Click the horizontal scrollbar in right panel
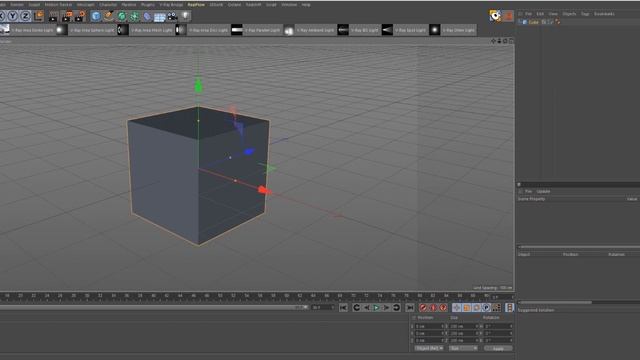Viewport: 640px width, 360px height. point(555,302)
